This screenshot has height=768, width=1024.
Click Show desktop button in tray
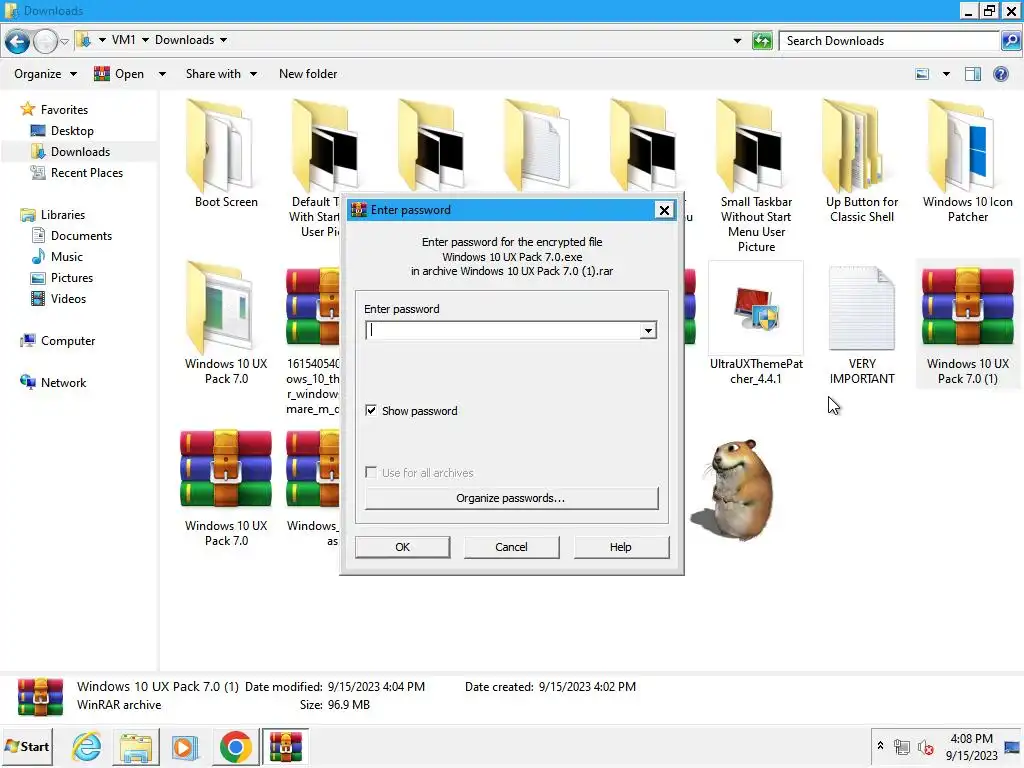[x=1013, y=746]
